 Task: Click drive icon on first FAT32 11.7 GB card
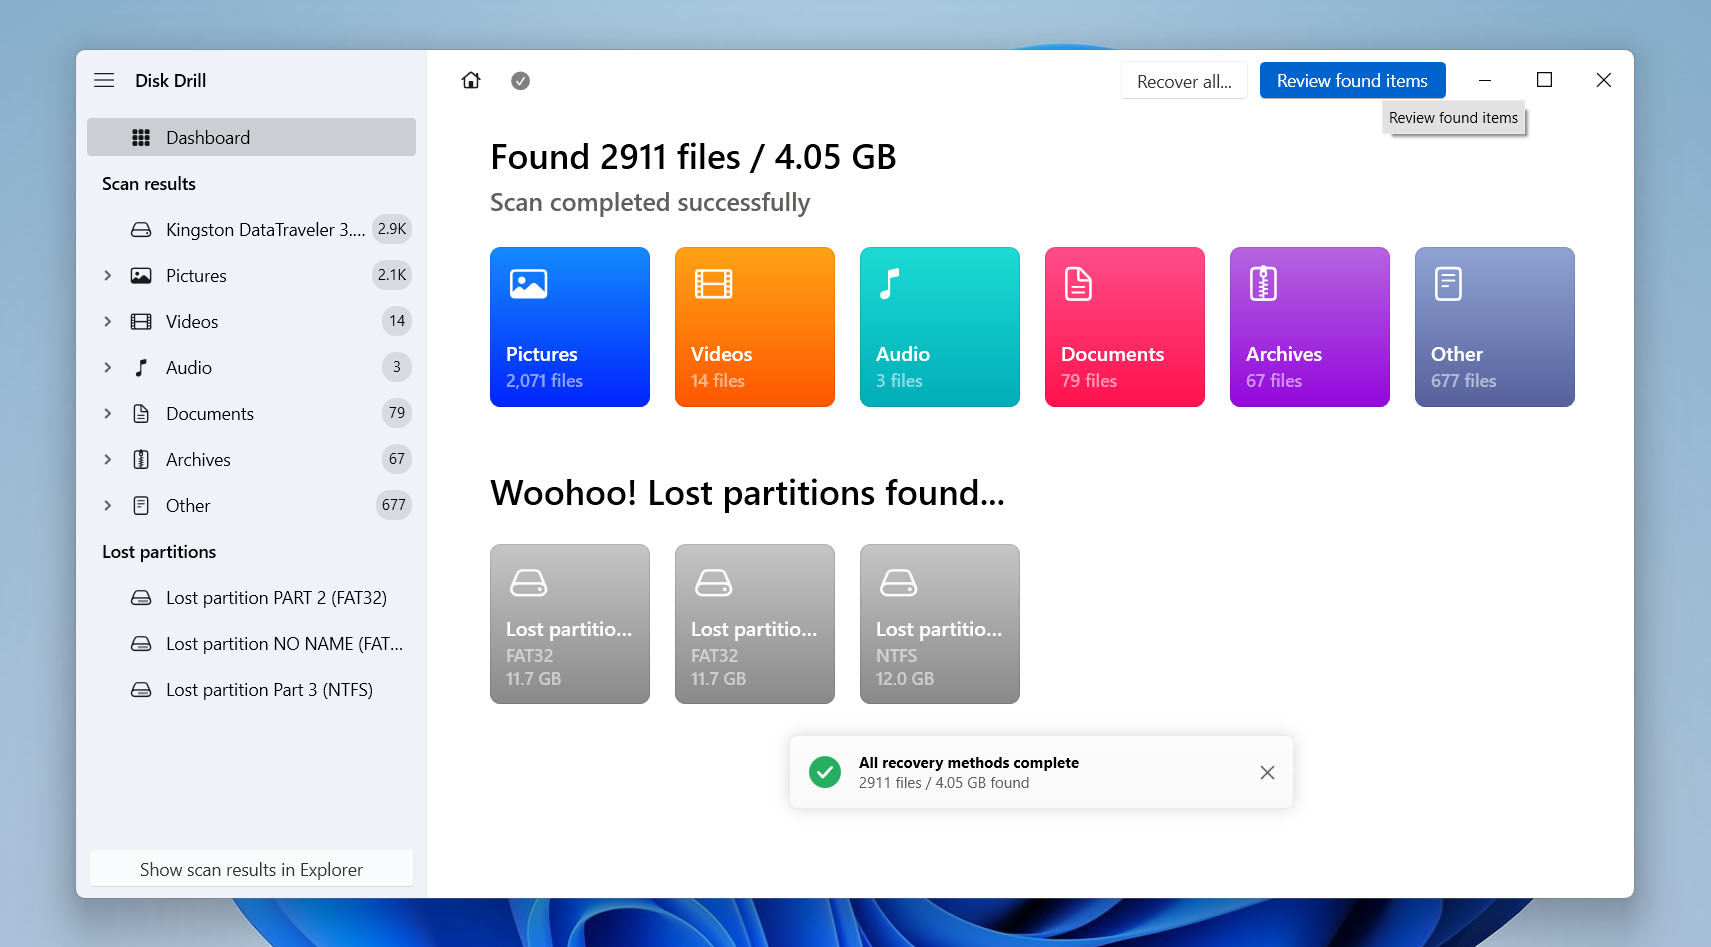click(528, 582)
